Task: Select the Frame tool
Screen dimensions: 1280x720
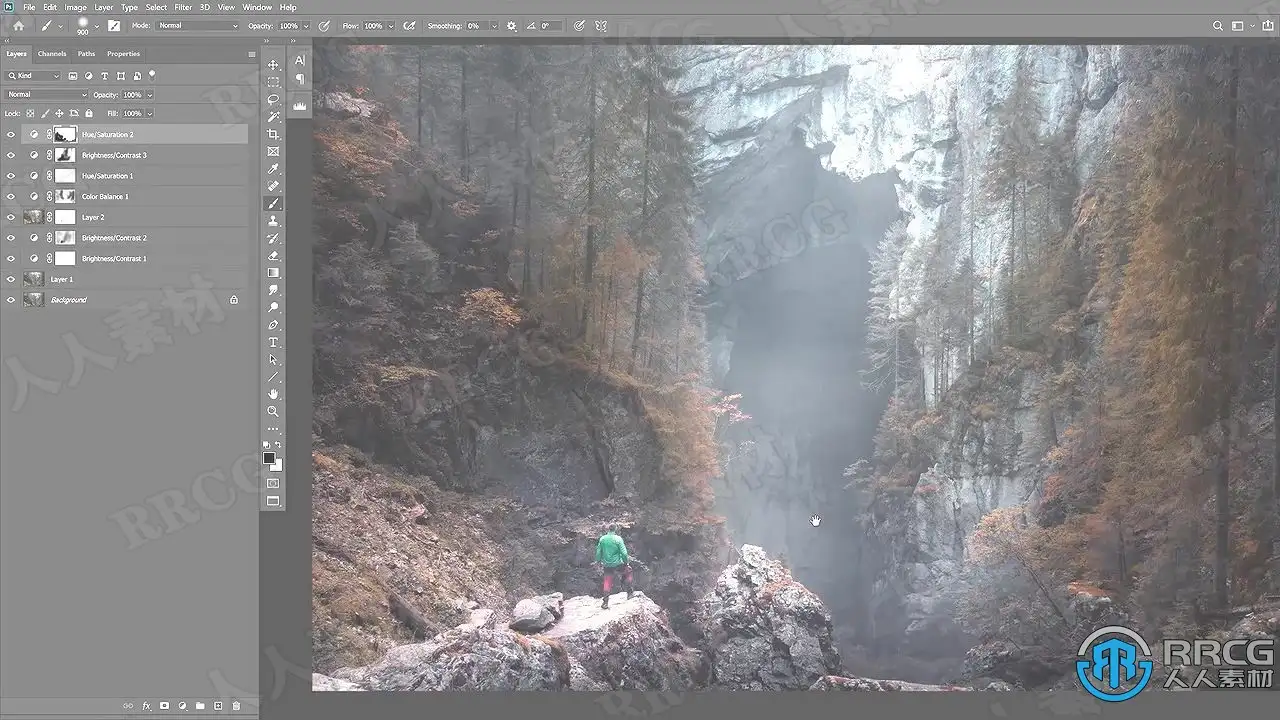Action: (x=273, y=151)
